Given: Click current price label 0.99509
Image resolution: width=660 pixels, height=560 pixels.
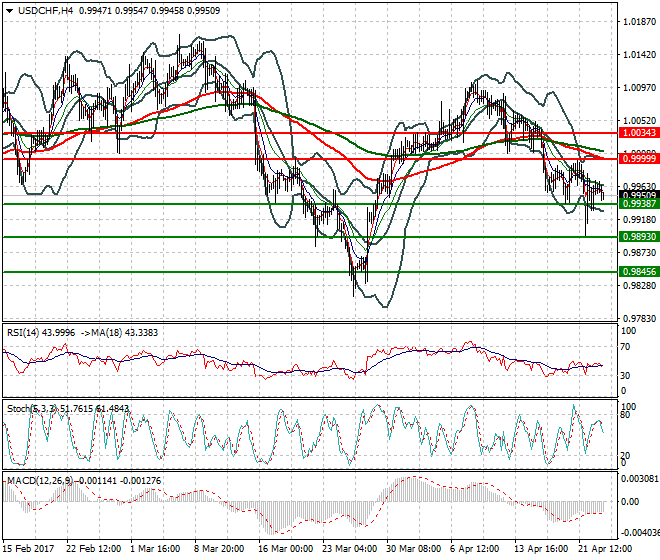Looking at the screenshot, I should tap(639, 195).
